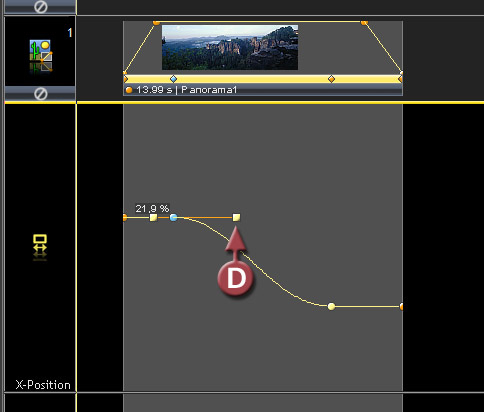484x412 pixels.
Task: Click the orange dot before 13.99 s label
Action: point(129,90)
